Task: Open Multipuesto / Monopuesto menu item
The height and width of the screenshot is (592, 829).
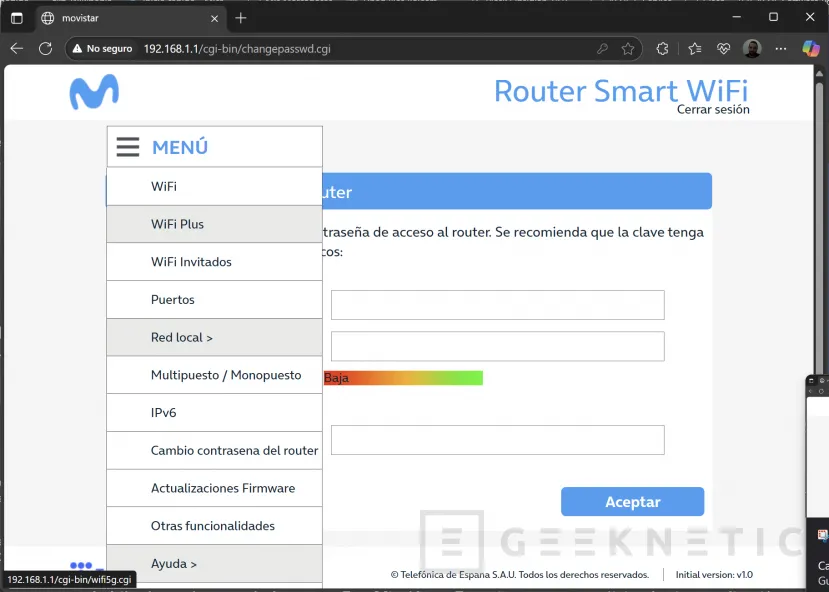Action: pos(215,375)
